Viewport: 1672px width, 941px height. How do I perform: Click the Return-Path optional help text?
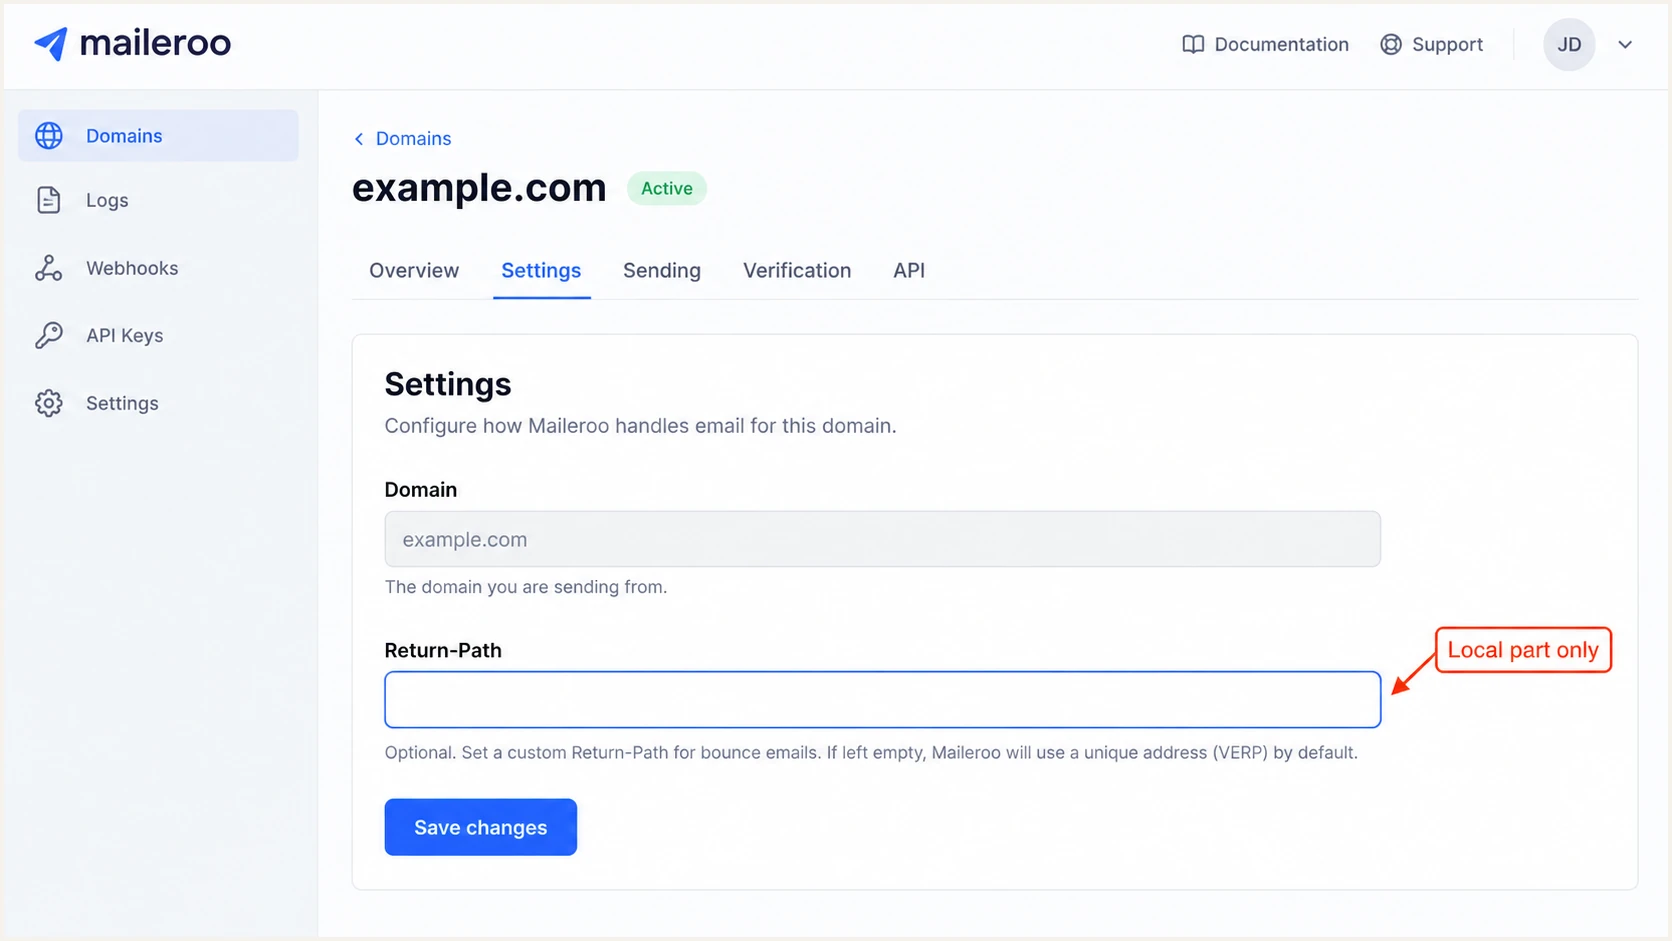tap(871, 753)
